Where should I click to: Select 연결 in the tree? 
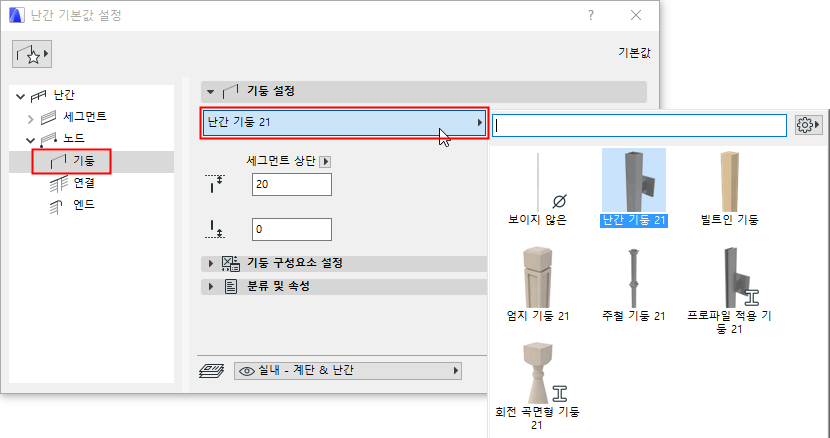(84, 183)
